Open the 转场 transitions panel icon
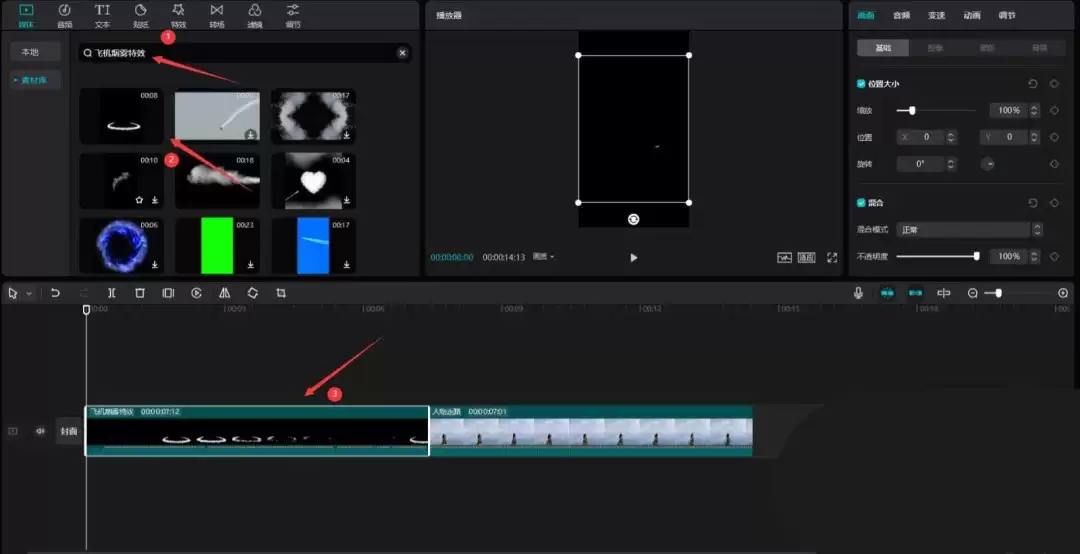Image resolution: width=1080 pixels, height=554 pixels. (x=217, y=14)
